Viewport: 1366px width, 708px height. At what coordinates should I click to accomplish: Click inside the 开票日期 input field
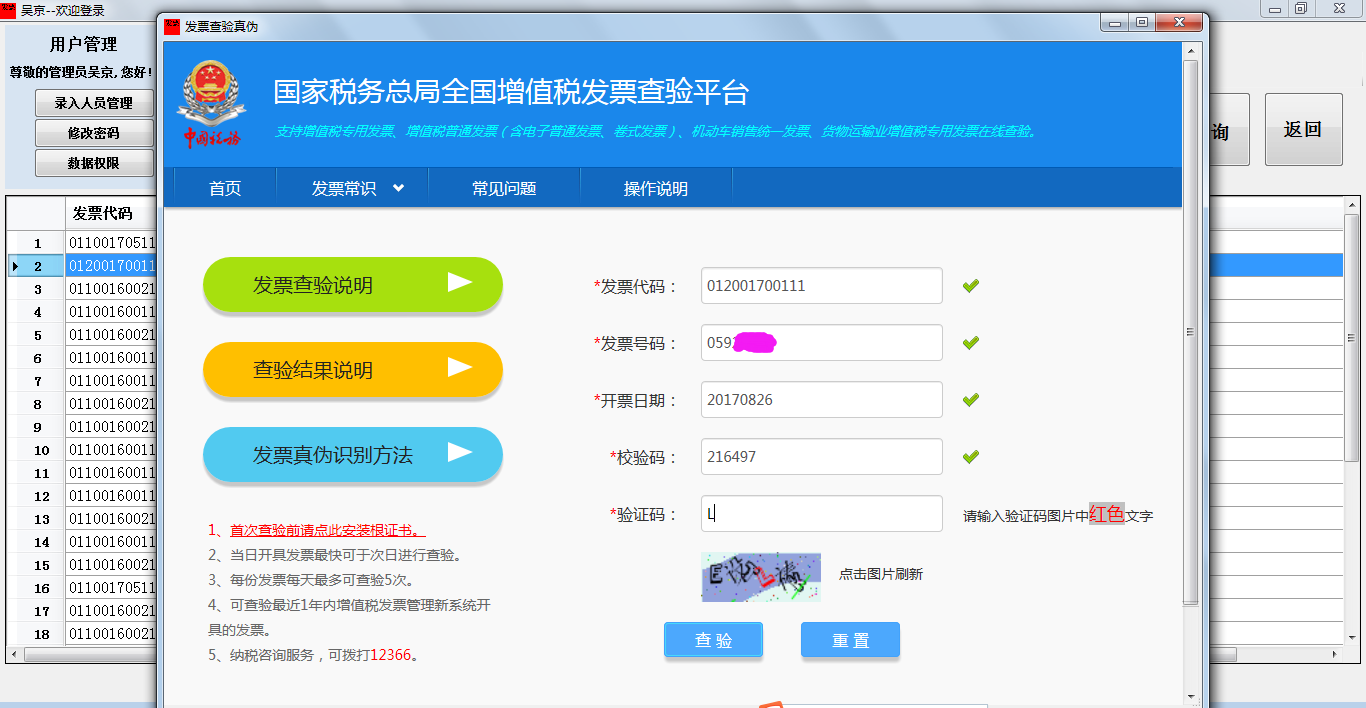click(822, 400)
